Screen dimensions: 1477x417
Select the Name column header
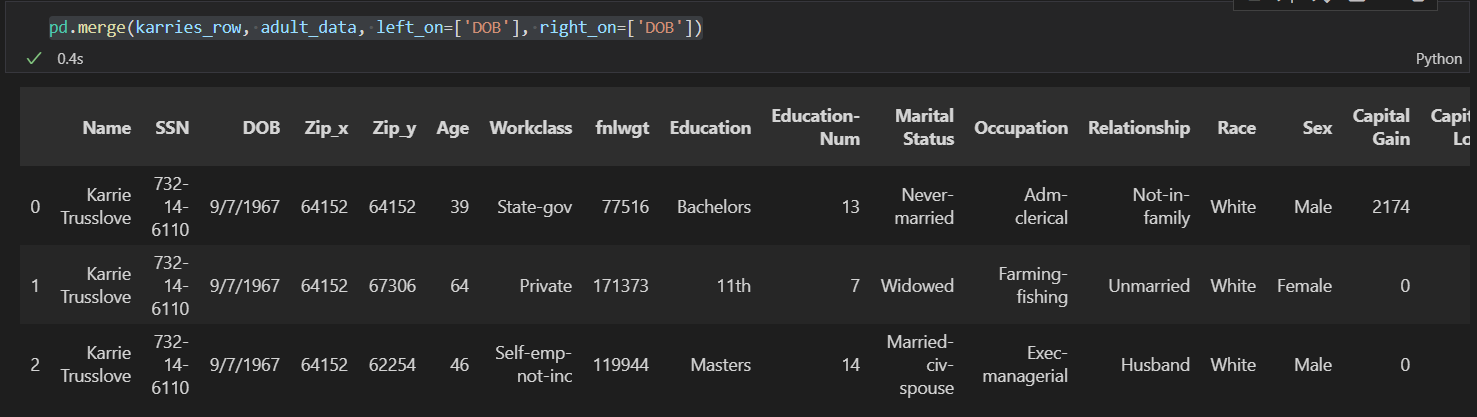tap(107, 128)
